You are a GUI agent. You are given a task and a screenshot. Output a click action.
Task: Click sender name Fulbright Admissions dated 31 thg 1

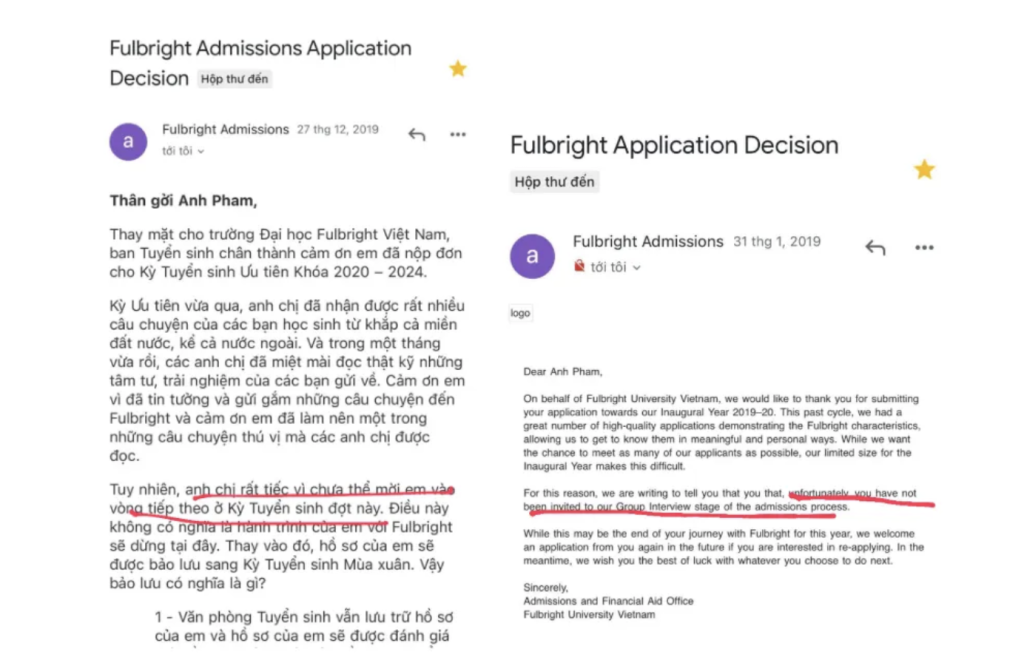click(648, 242)
